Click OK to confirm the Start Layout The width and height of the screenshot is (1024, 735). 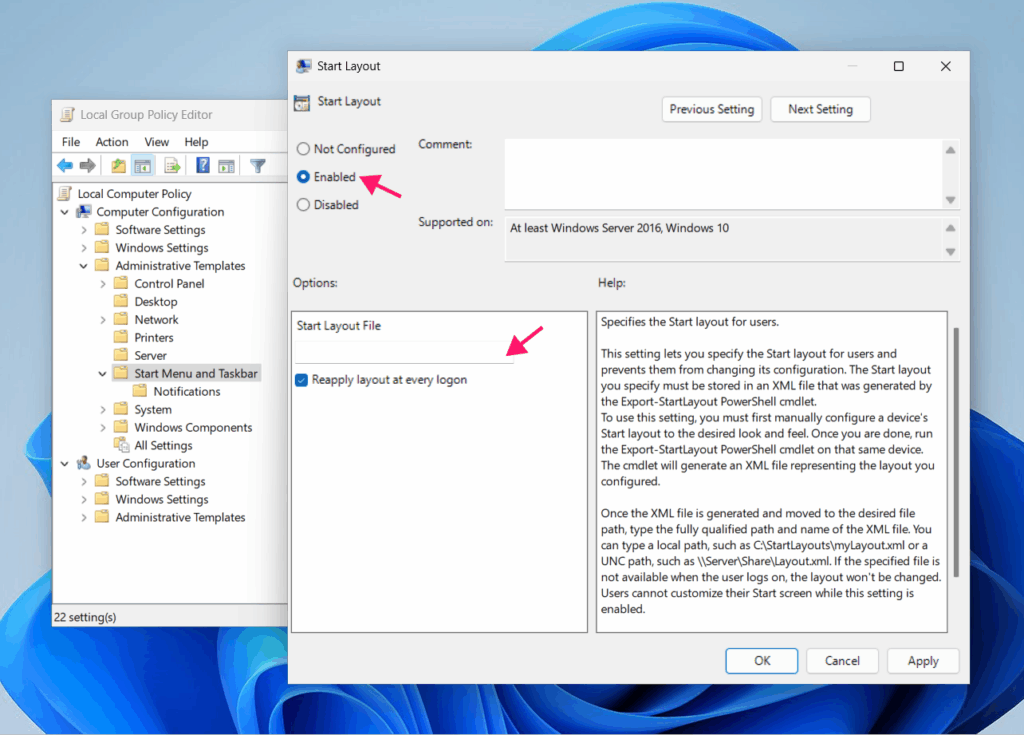tap(761, 661)
